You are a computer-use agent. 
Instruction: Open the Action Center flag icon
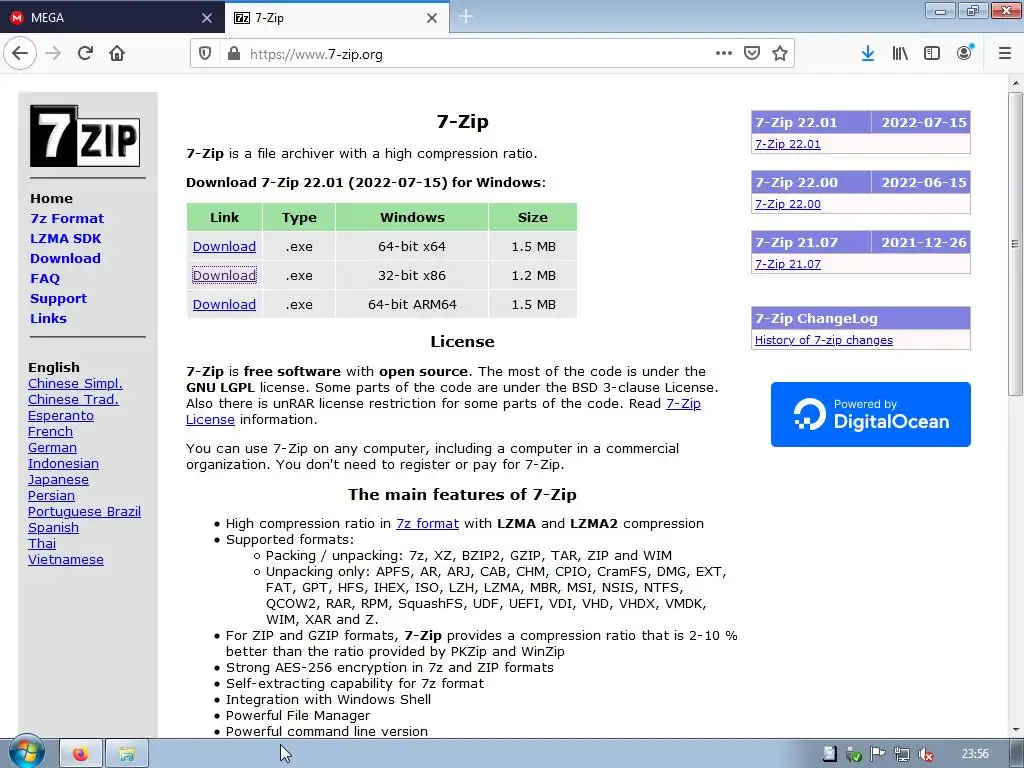coord(878,755)
